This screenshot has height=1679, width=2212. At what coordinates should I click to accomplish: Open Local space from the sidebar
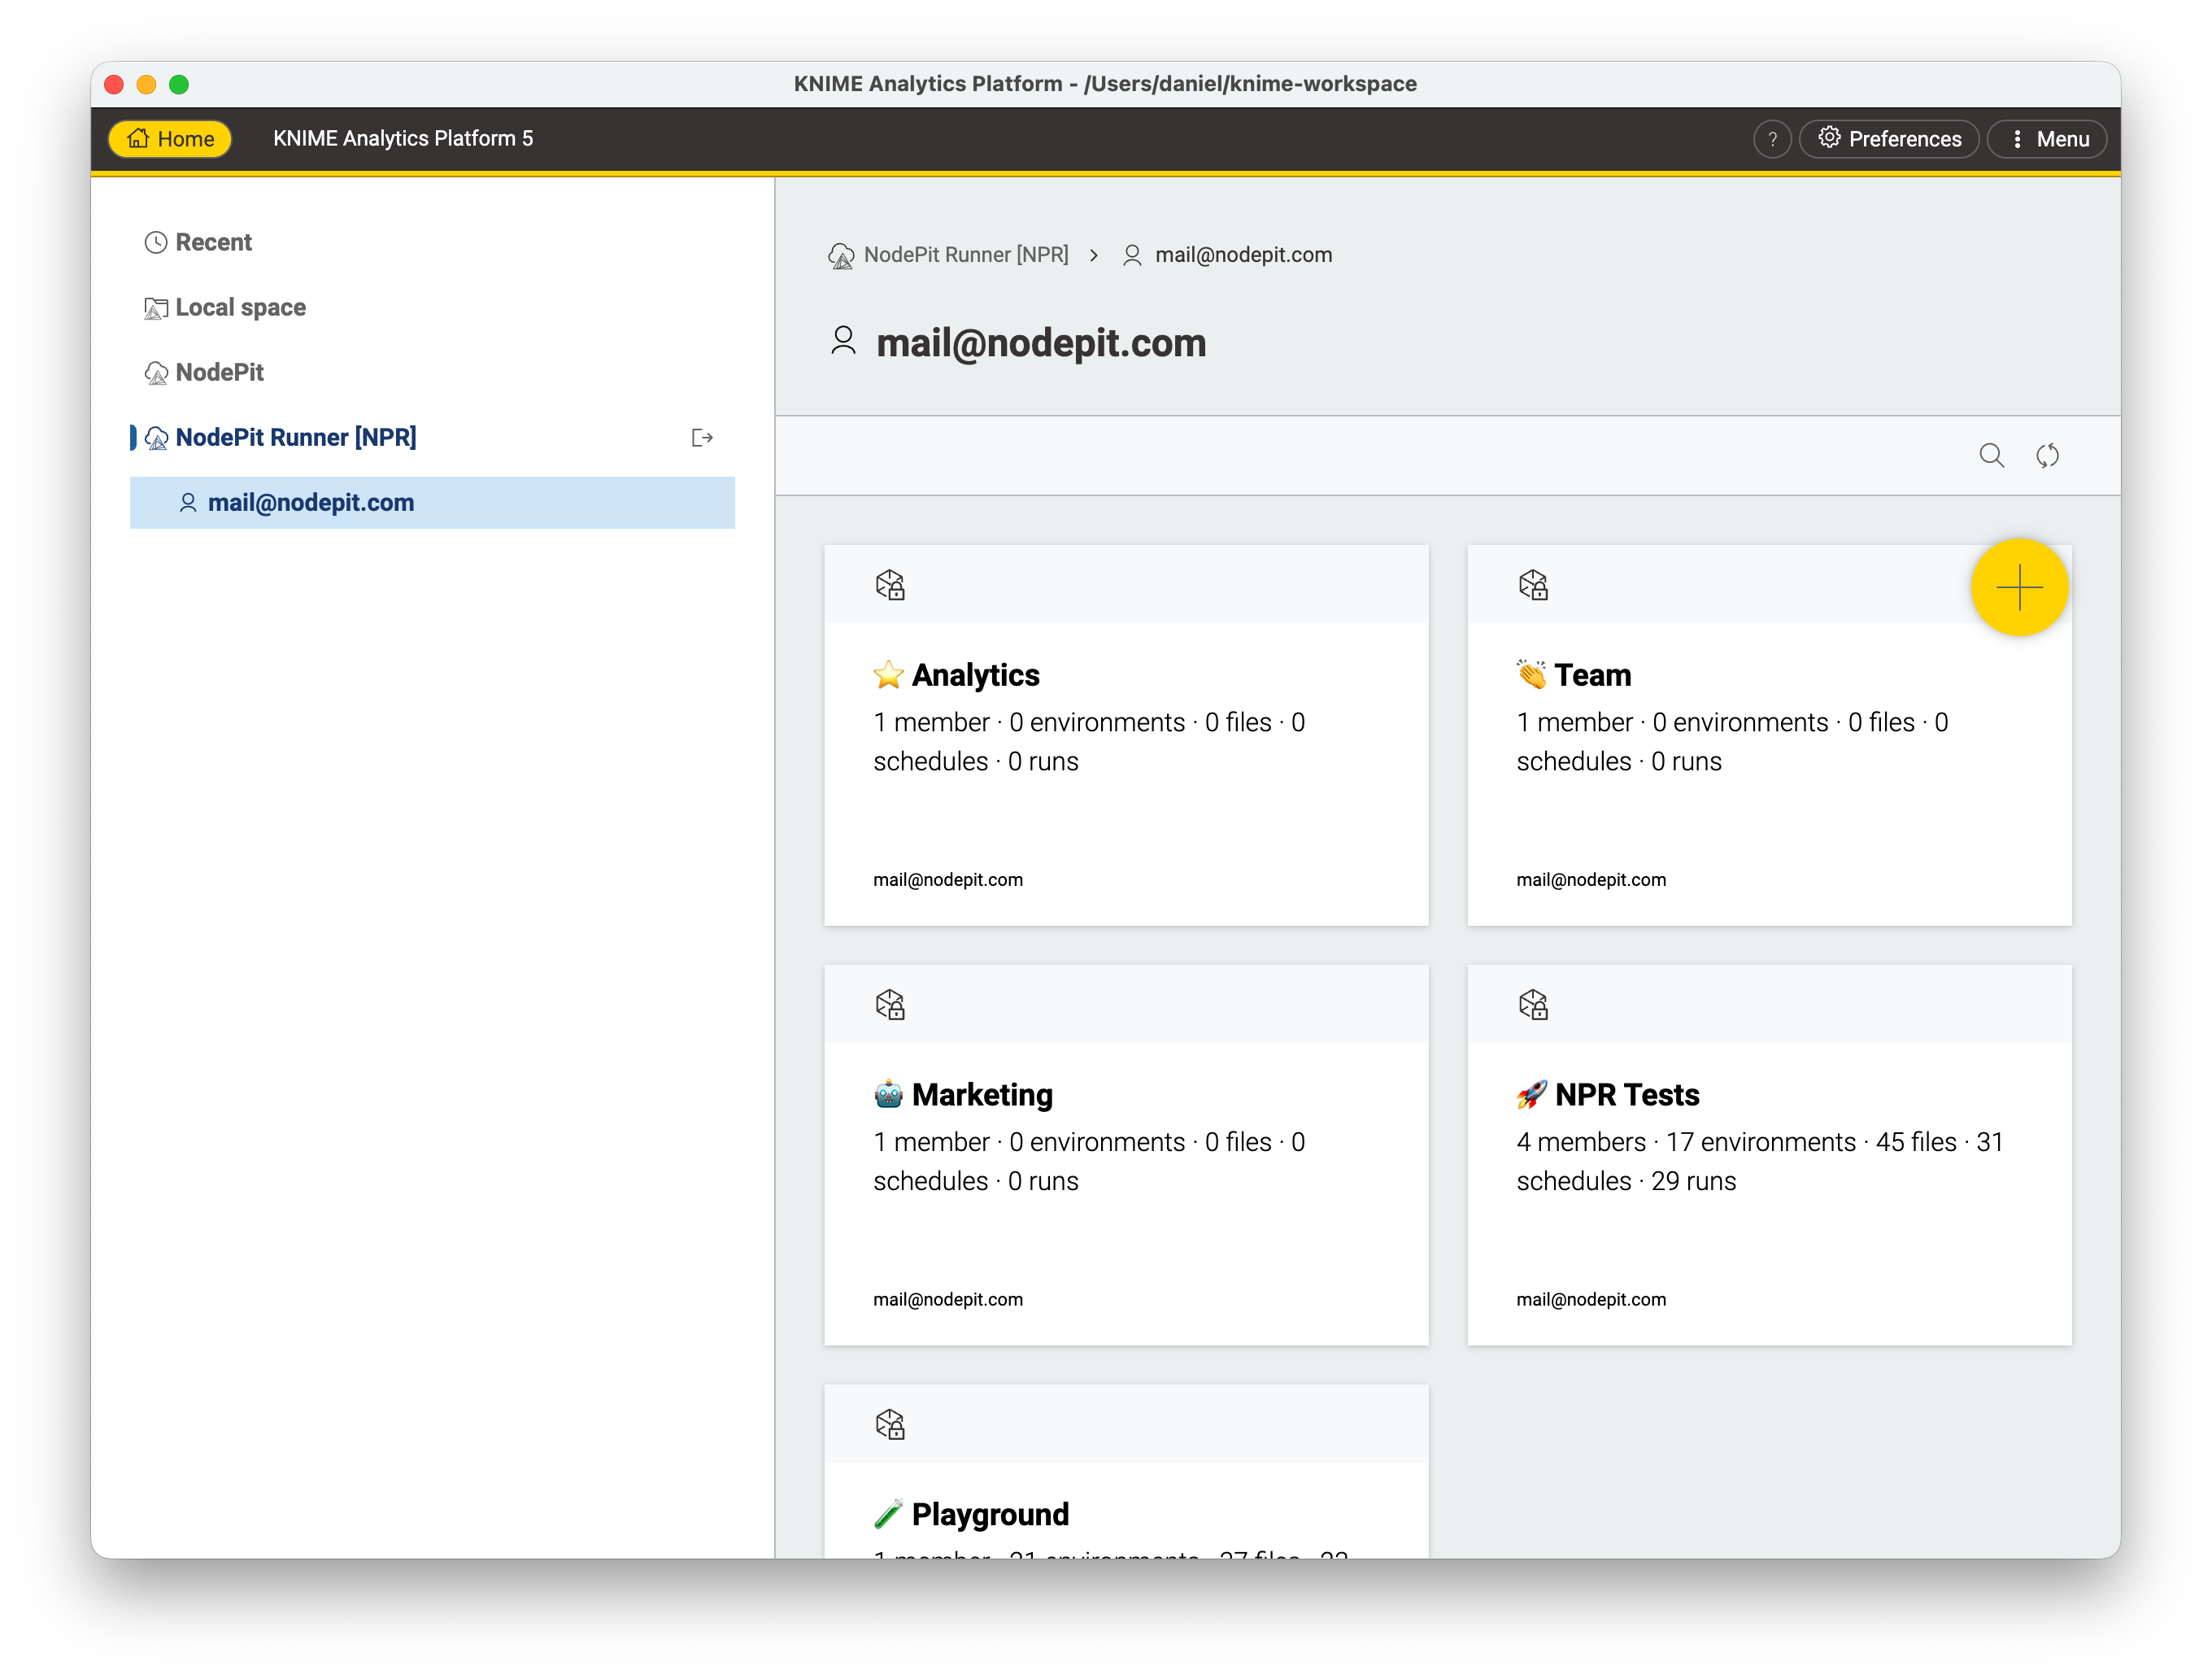tap(240, 307)
